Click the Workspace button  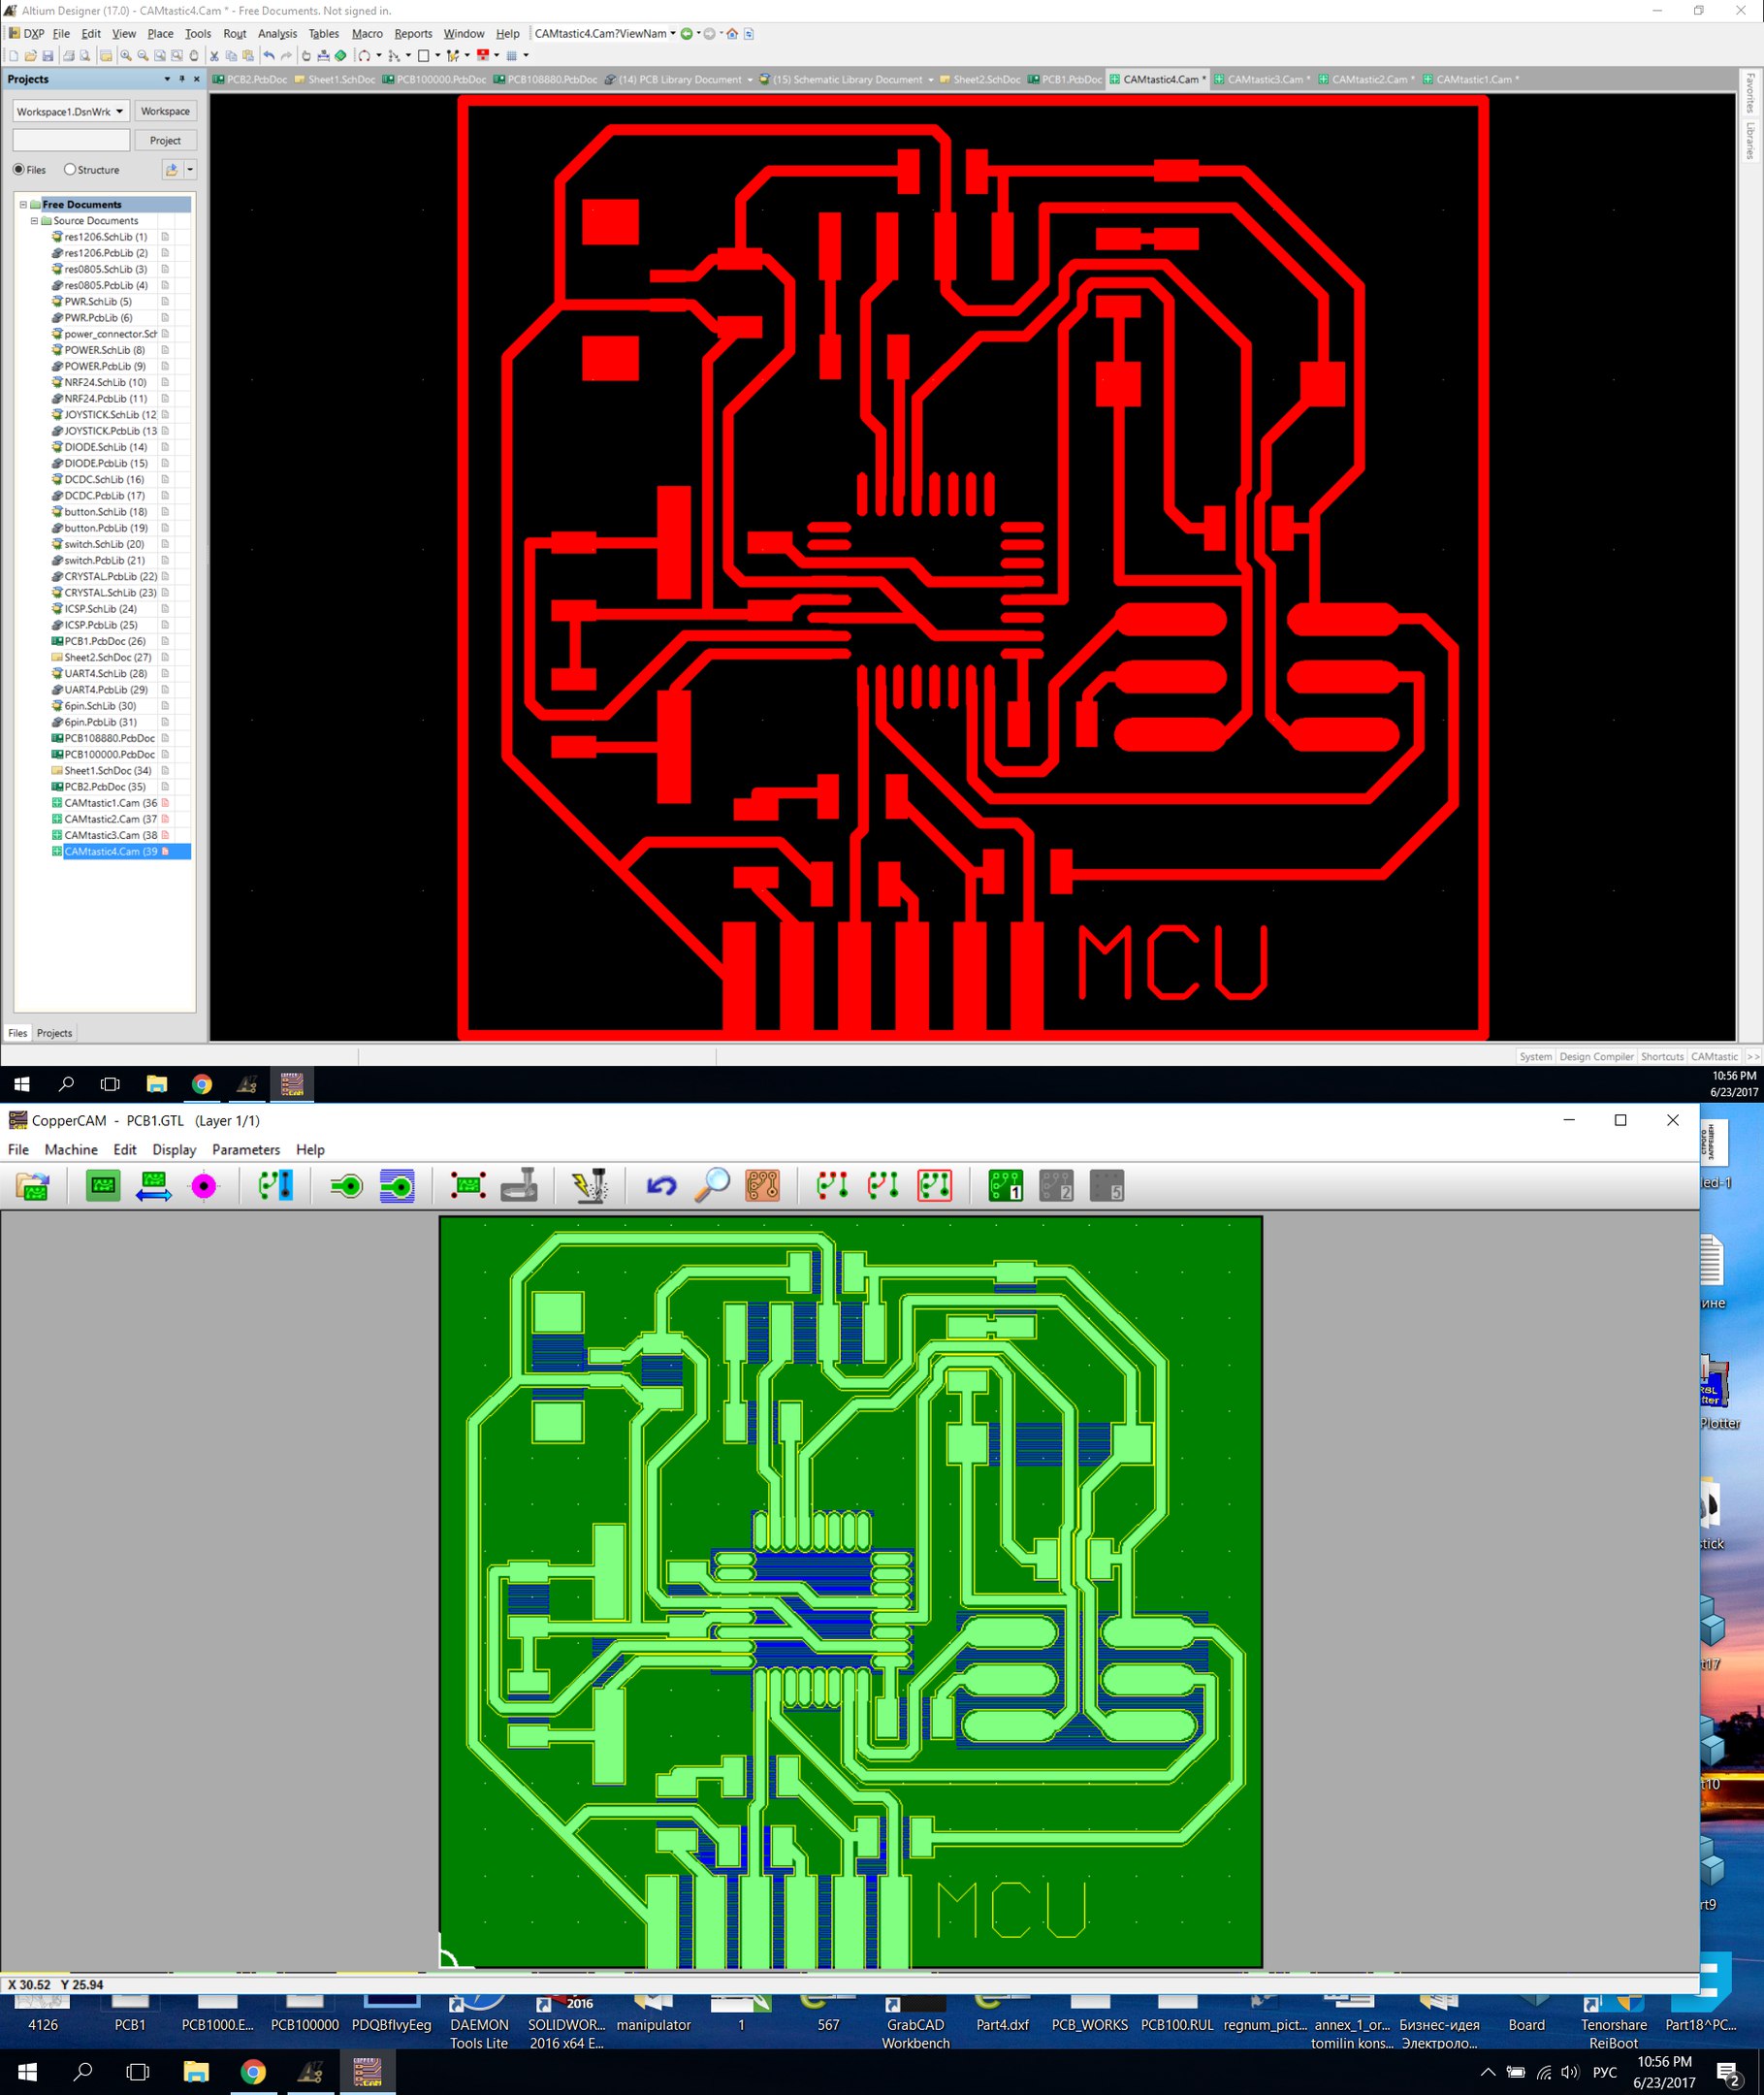tap(165, 111)
